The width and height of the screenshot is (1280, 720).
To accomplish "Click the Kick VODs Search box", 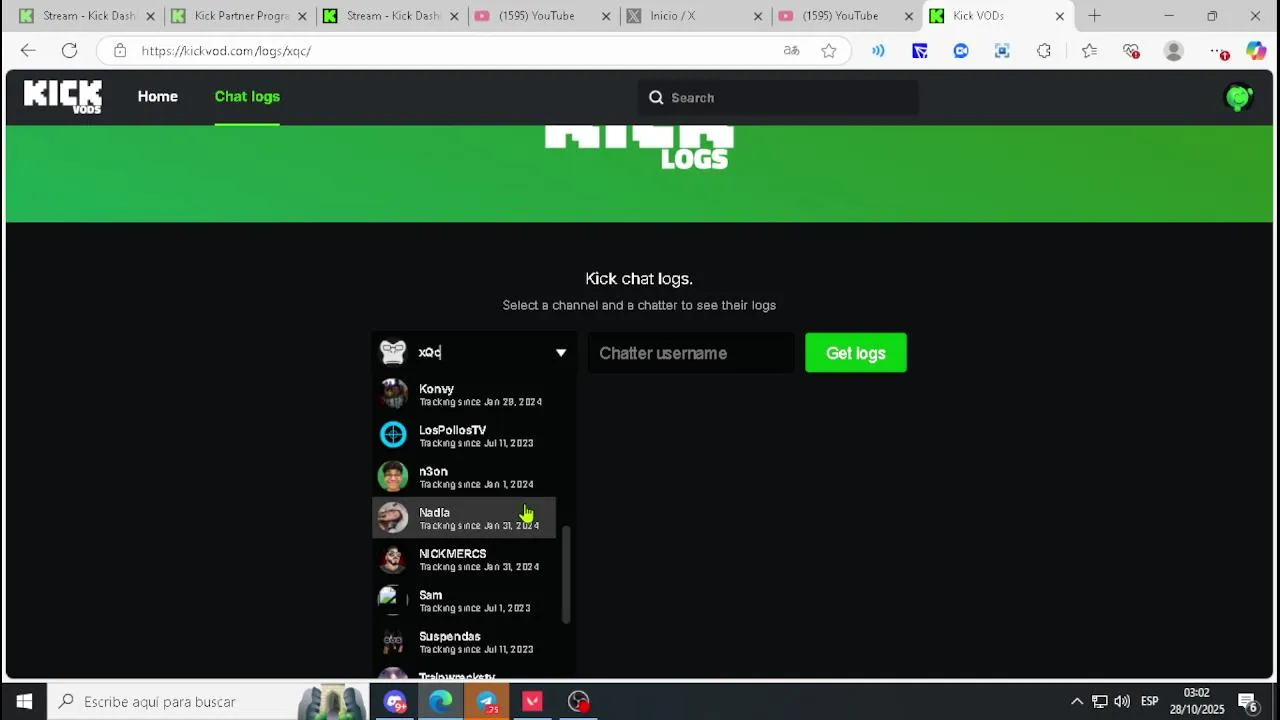I will tap(778, 98).
